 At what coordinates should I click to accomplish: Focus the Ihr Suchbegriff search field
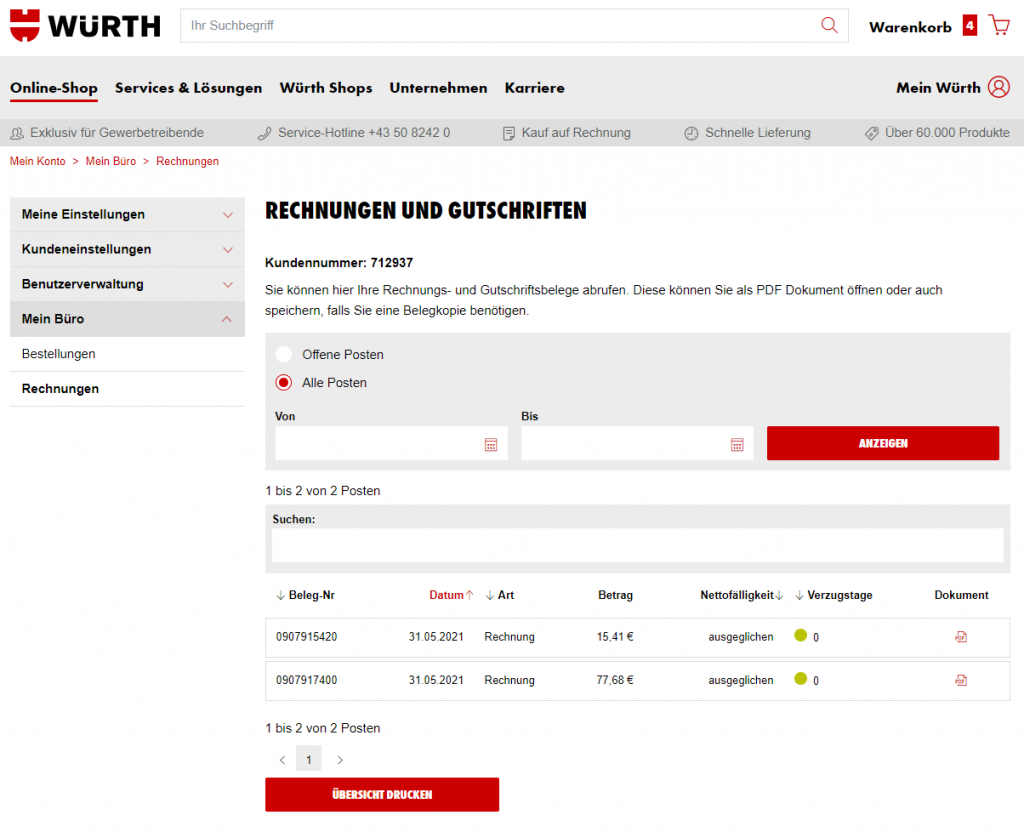tap(500, 25)
